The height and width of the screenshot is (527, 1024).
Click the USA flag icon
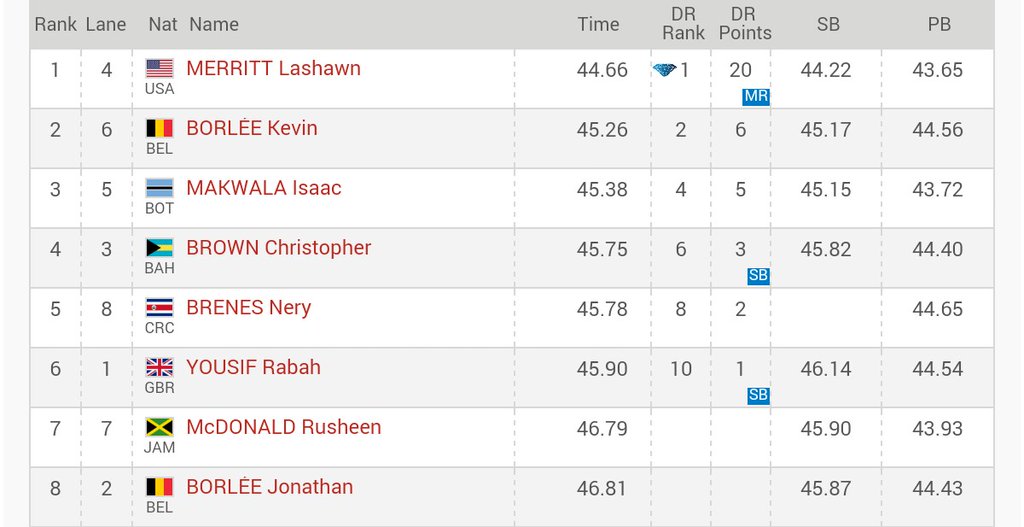[159, 69]
